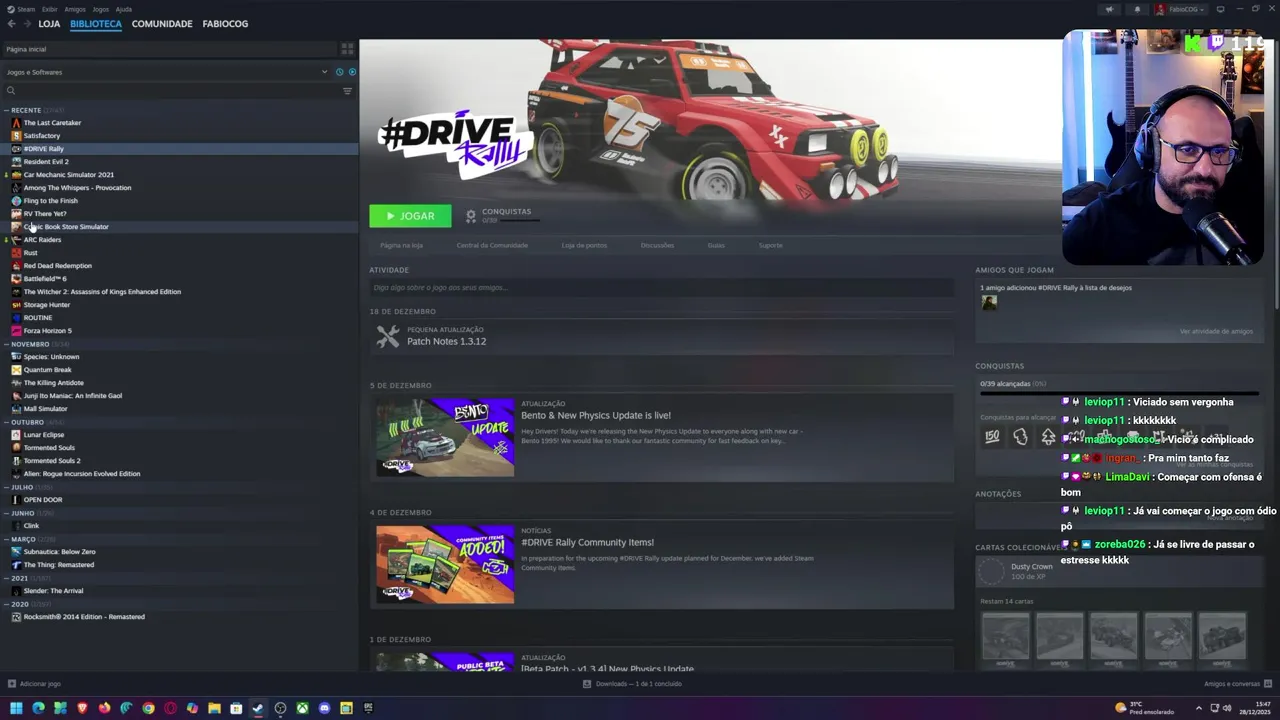The image size is (1280, 720).
Task: Open Downloads status at the bottom bar
Action: pyautogui.click(x=632, y=684)
